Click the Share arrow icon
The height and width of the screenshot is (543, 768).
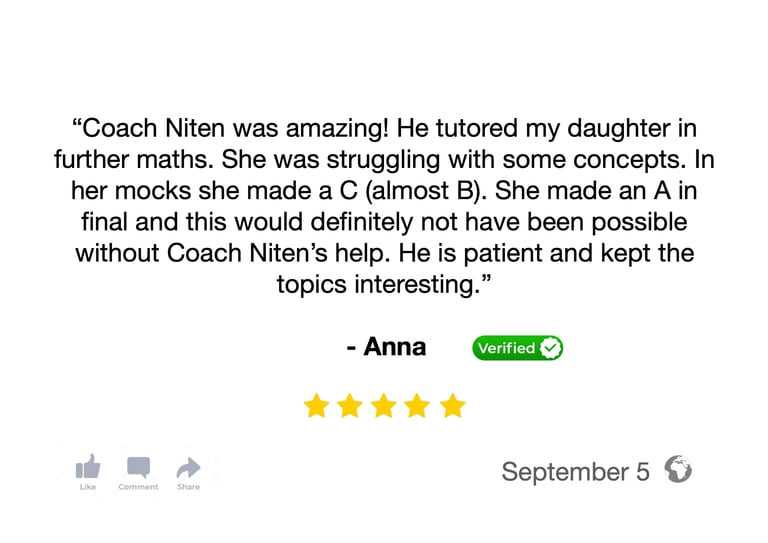[188, 467]
